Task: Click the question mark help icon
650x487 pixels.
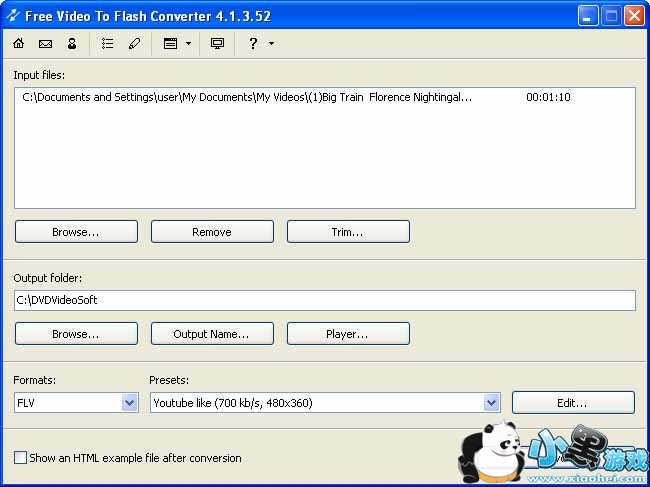Action: coord(253,43)
